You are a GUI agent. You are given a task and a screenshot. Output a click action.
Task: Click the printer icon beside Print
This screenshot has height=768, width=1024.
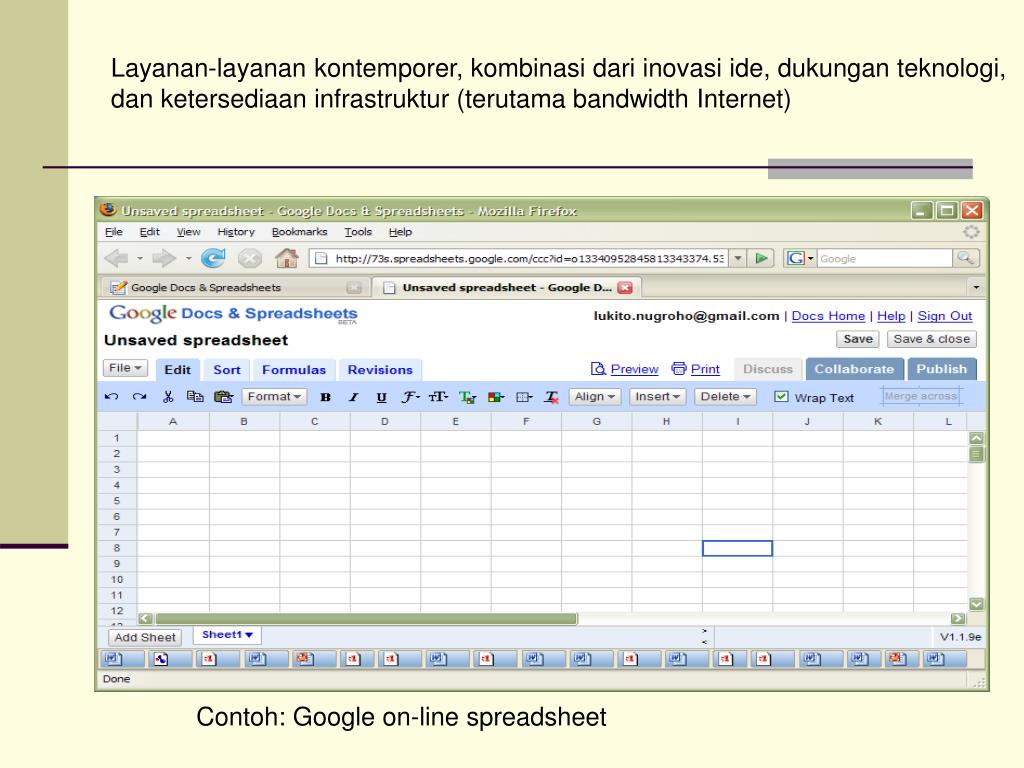click(679, 369)
